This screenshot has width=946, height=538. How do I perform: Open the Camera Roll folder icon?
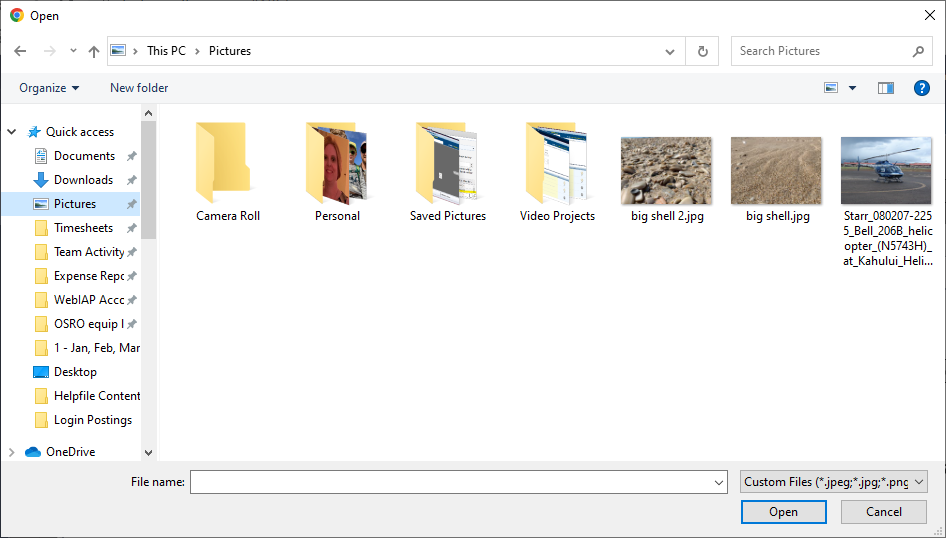click(x=223, y=162)
